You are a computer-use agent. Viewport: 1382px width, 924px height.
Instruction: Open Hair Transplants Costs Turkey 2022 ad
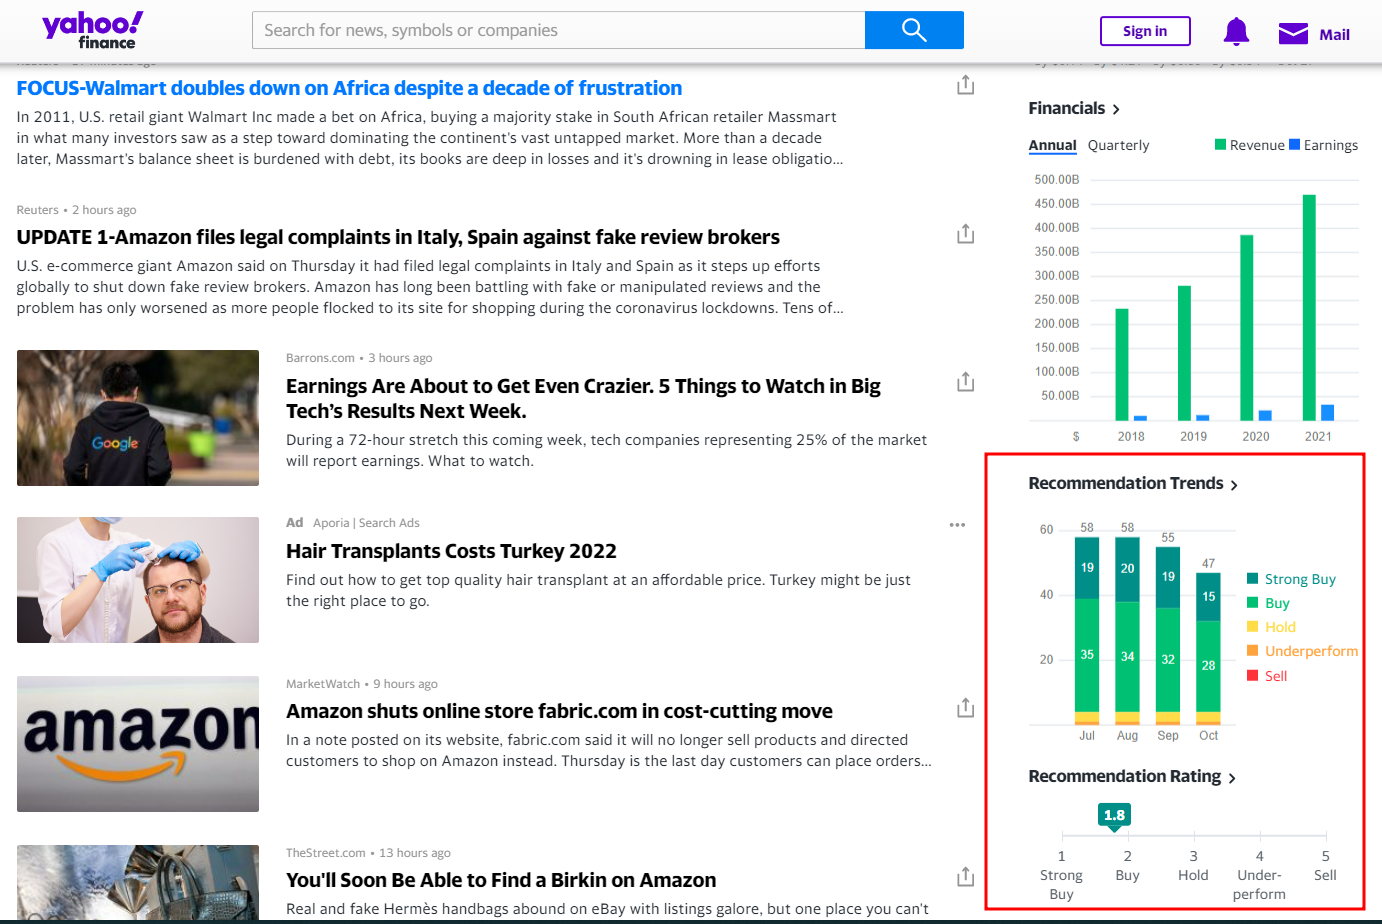click(x=451, y=551)
